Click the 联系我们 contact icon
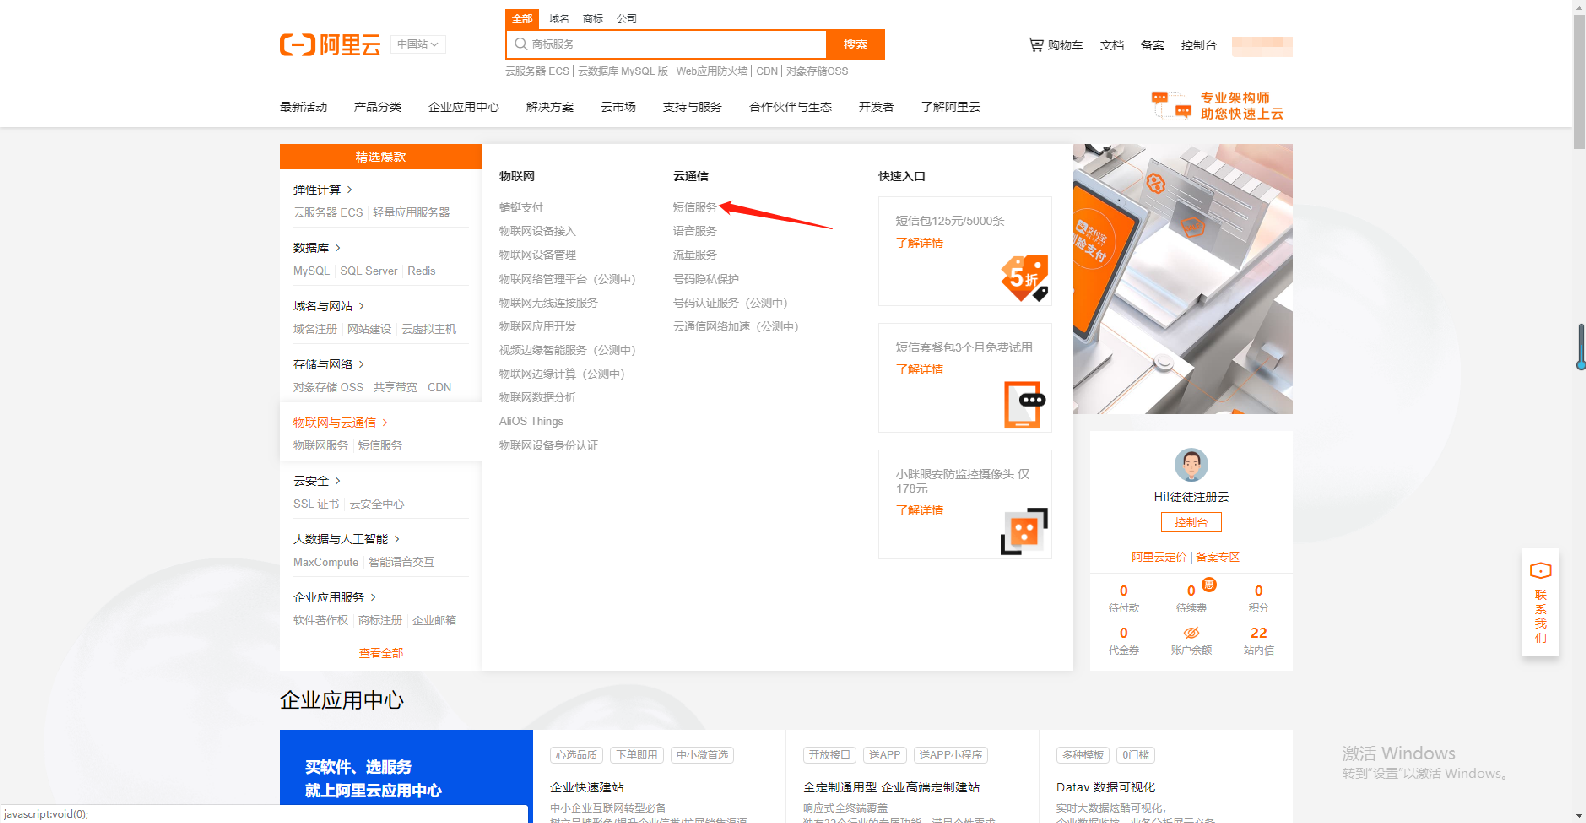The width and height of the screenshot is (1586, 823). [x=1540, y=571]
